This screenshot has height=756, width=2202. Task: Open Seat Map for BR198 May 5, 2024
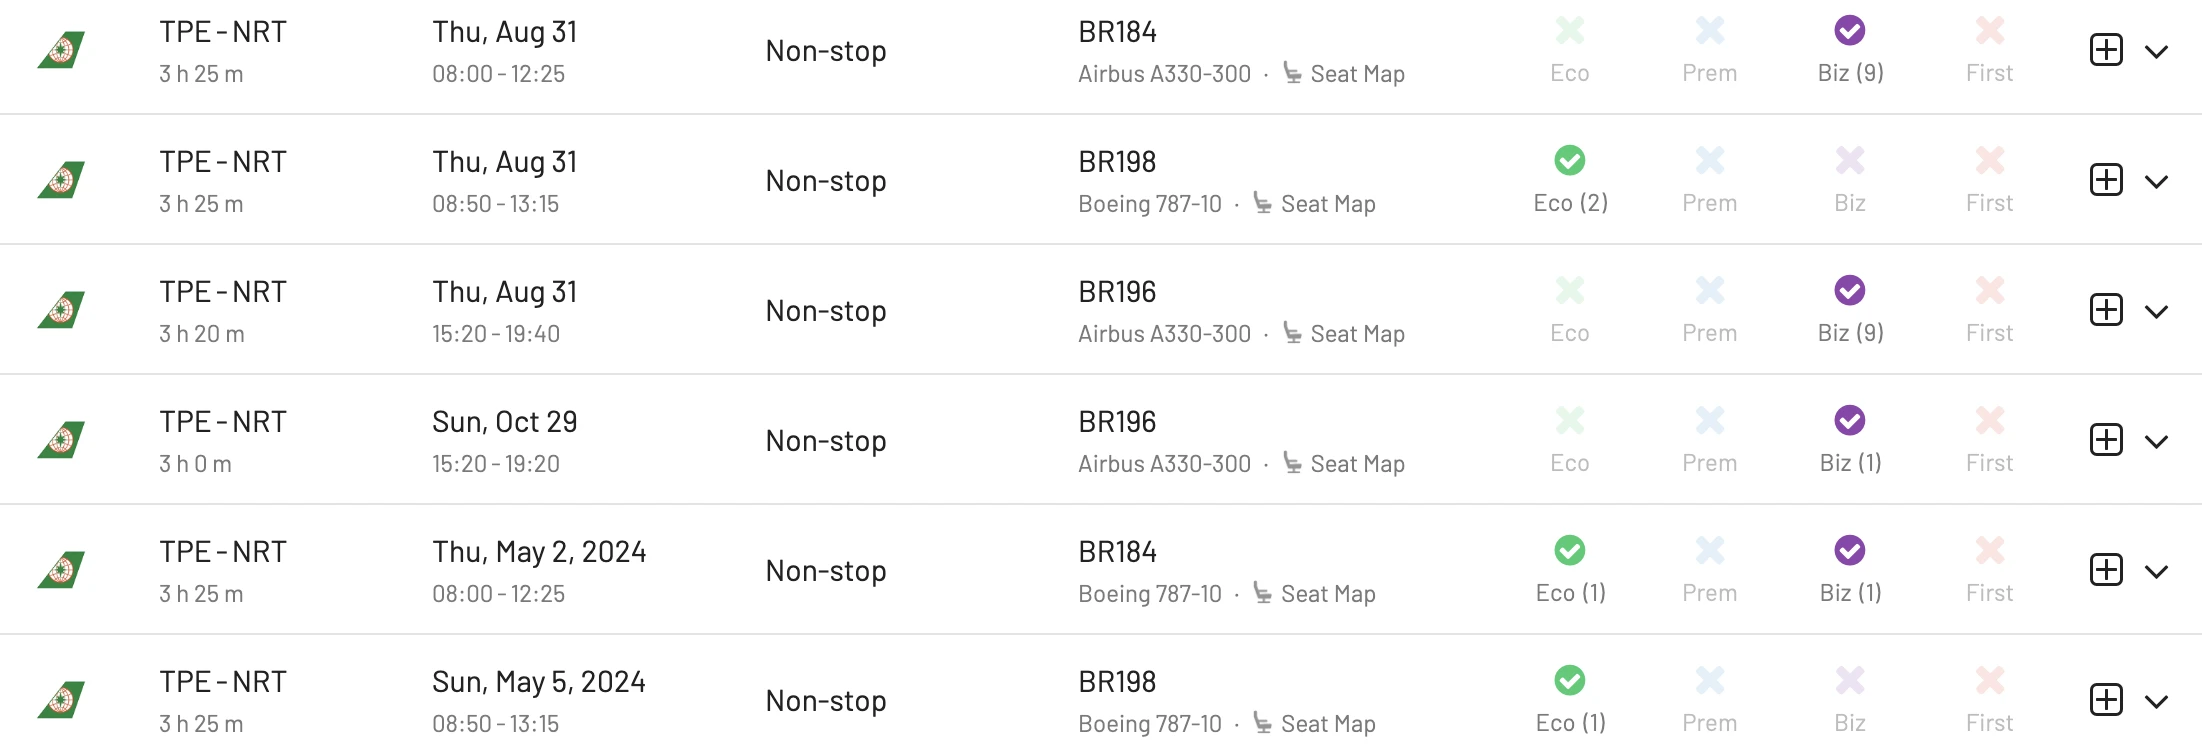1328,724
